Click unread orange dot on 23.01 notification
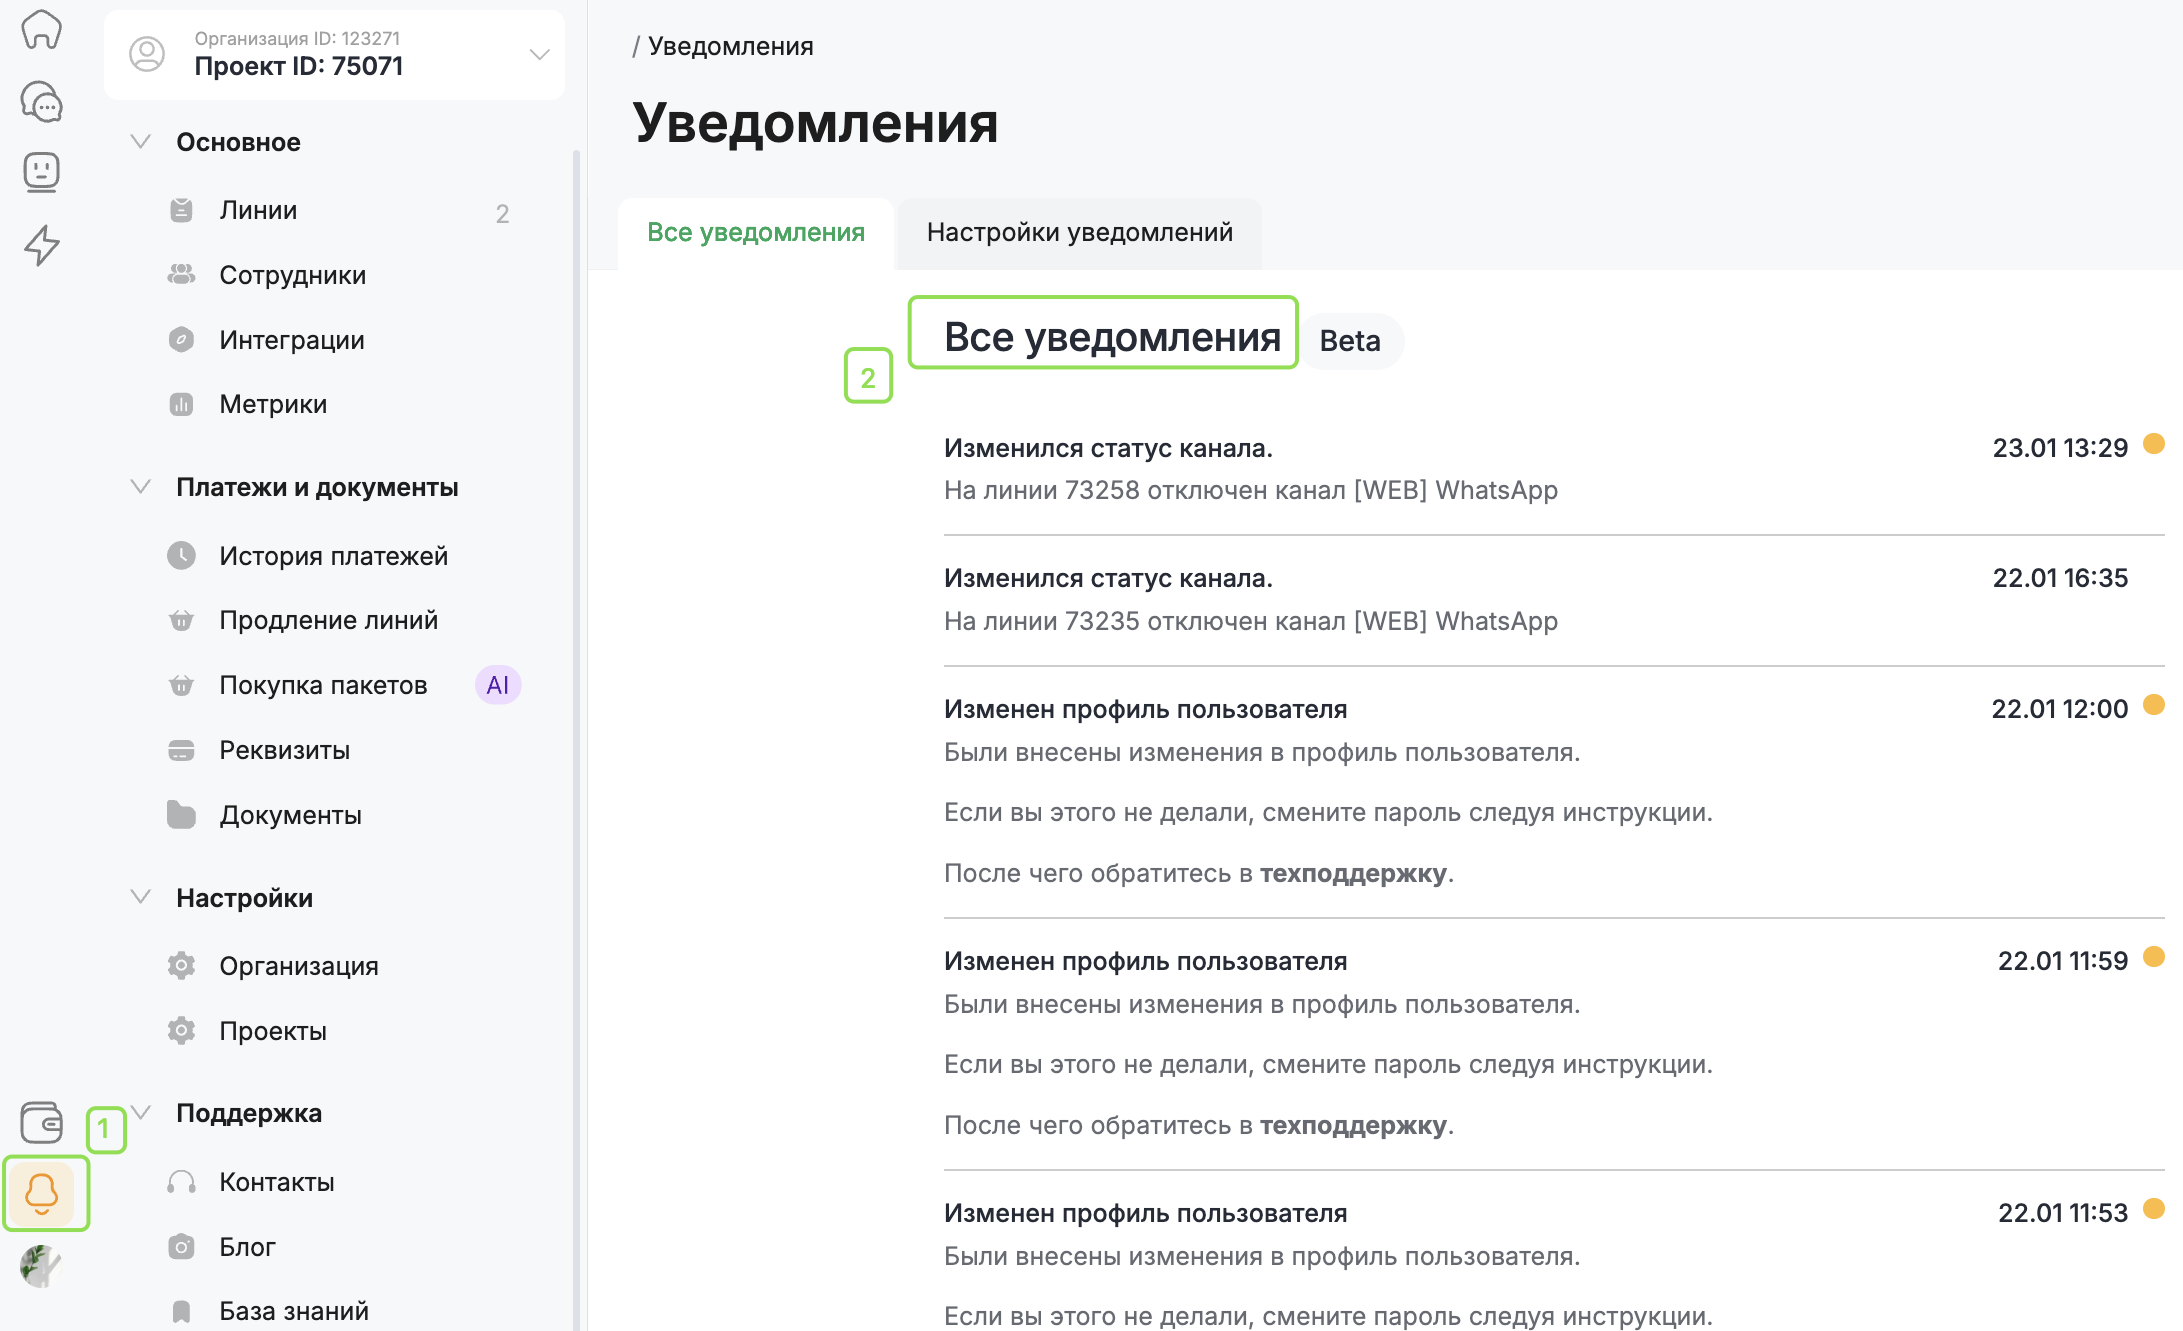The height and width of the screenshot is (1331, 2183). click(2154, 444)
